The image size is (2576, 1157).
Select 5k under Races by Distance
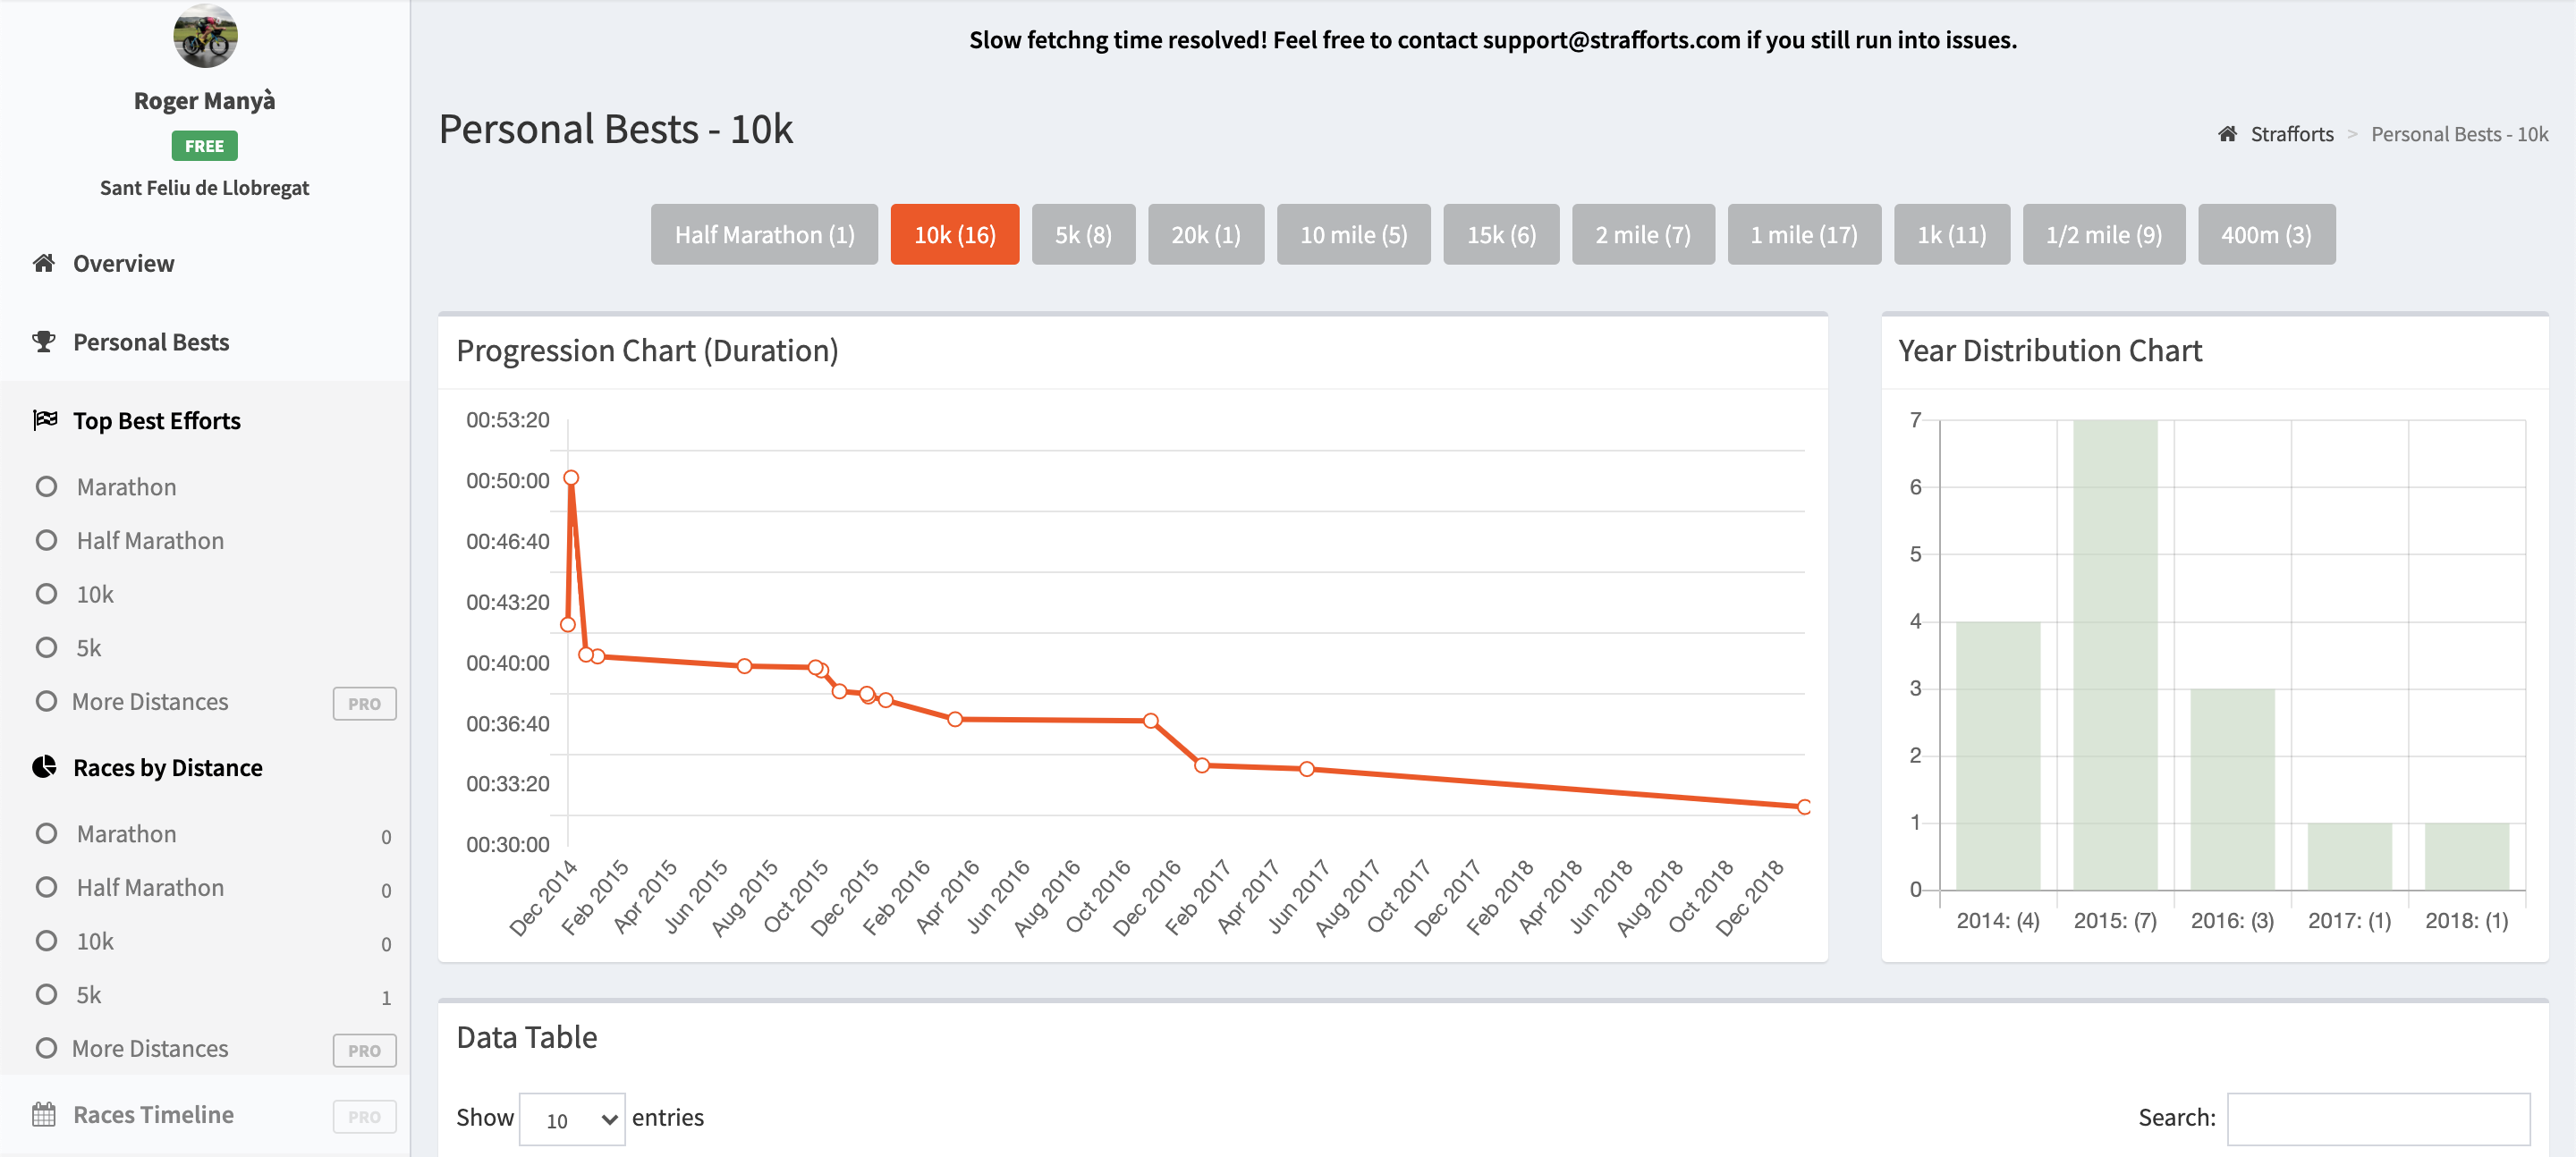click(x=89, y=995)
